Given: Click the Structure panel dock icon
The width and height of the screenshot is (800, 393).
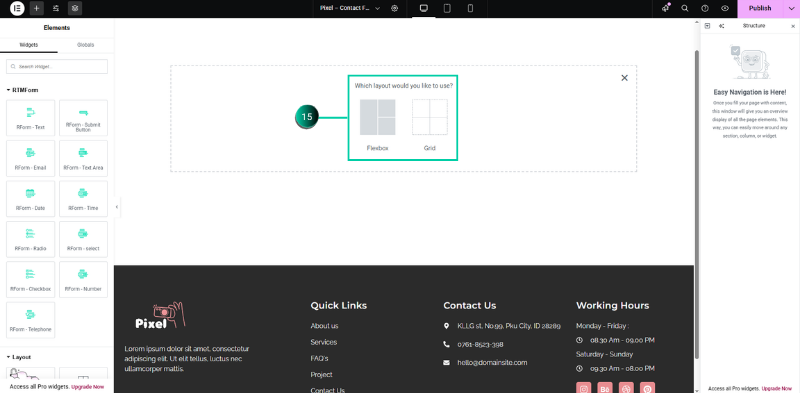Looking at the screenshot, I should [x=707, y=26].
